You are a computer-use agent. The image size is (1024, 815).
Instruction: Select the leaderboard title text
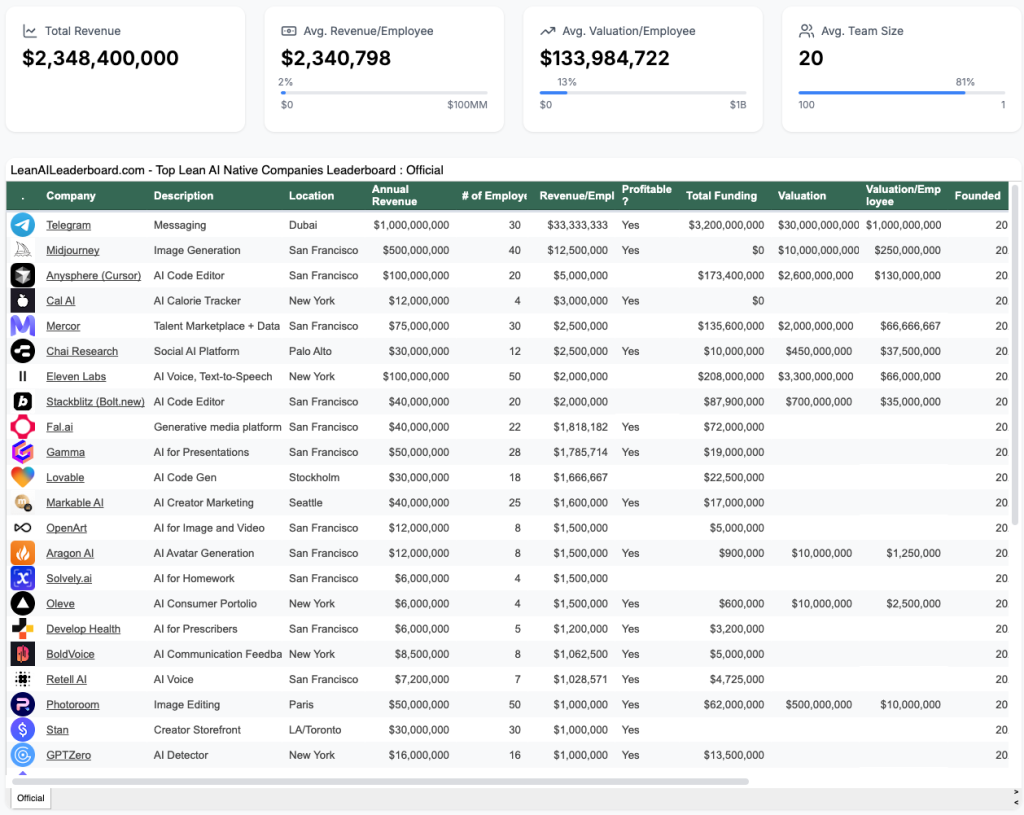[x=227, y=170]
